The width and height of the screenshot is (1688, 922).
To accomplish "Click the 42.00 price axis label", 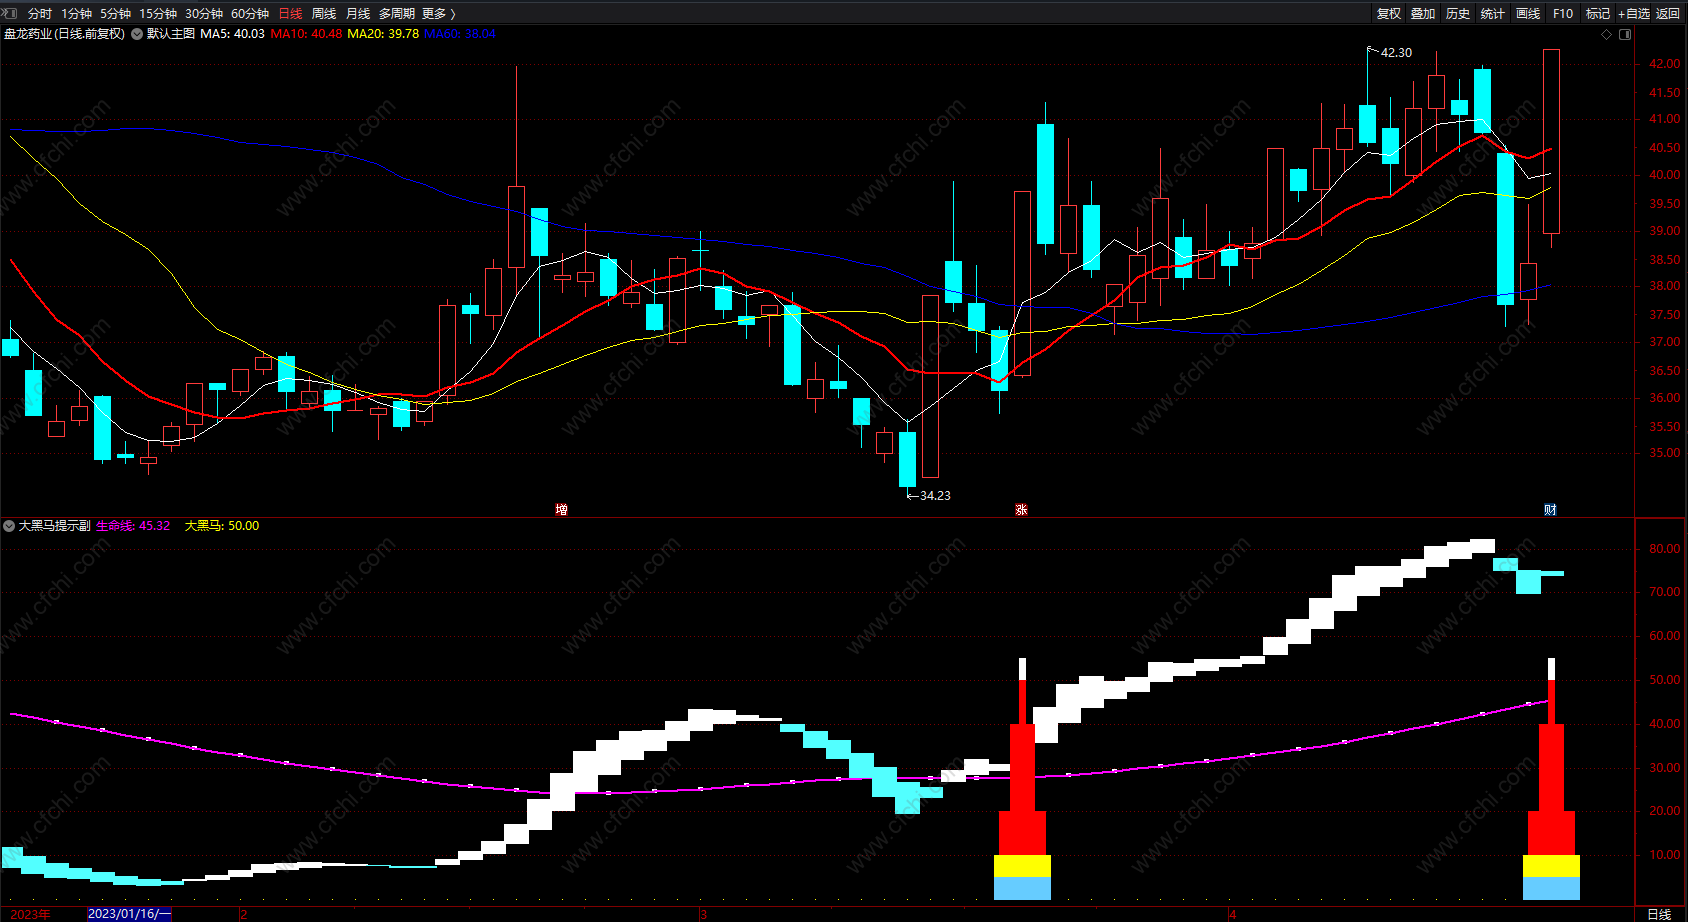I will [x=1665, y=64].
